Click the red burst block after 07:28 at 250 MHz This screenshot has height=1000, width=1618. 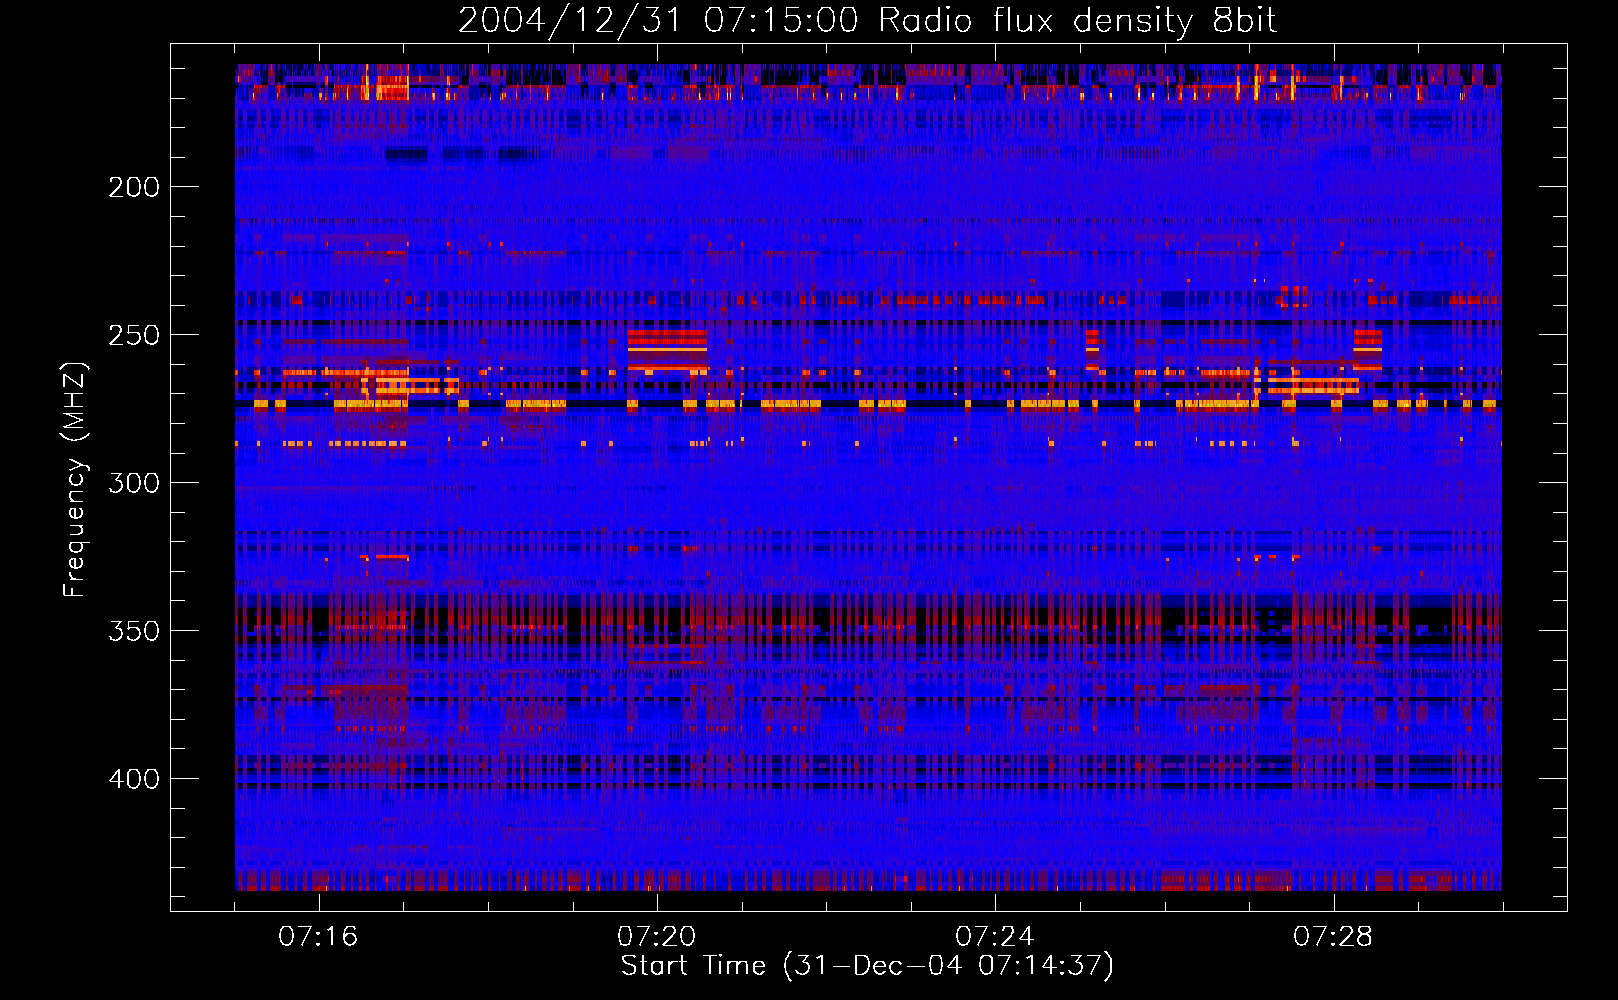(1367, 349)
